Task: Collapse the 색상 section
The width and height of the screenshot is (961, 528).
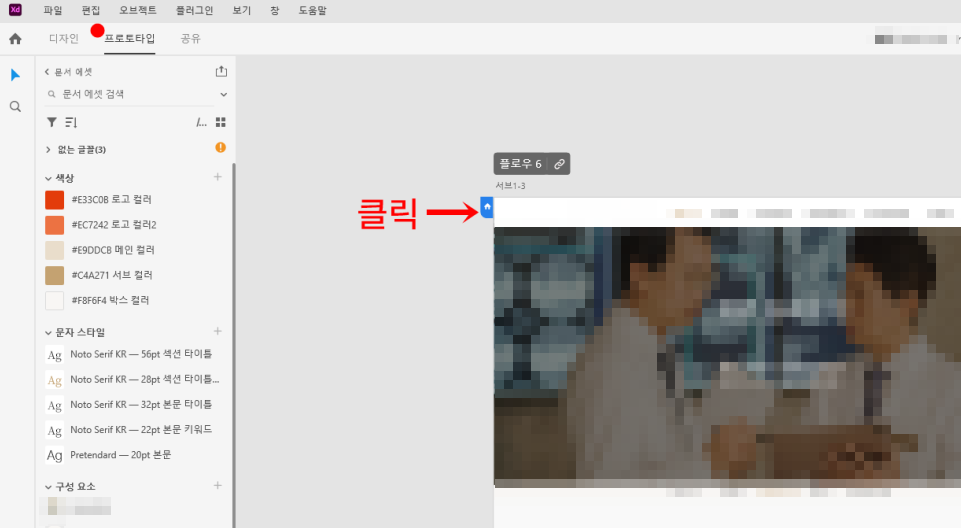Action: click(x=48, y=178)
